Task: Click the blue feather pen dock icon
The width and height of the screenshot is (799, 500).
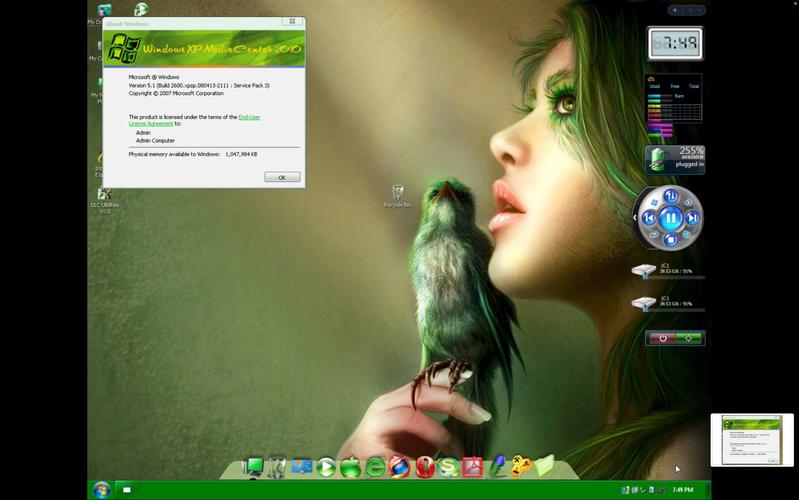Action: click(x=497, y=466)
